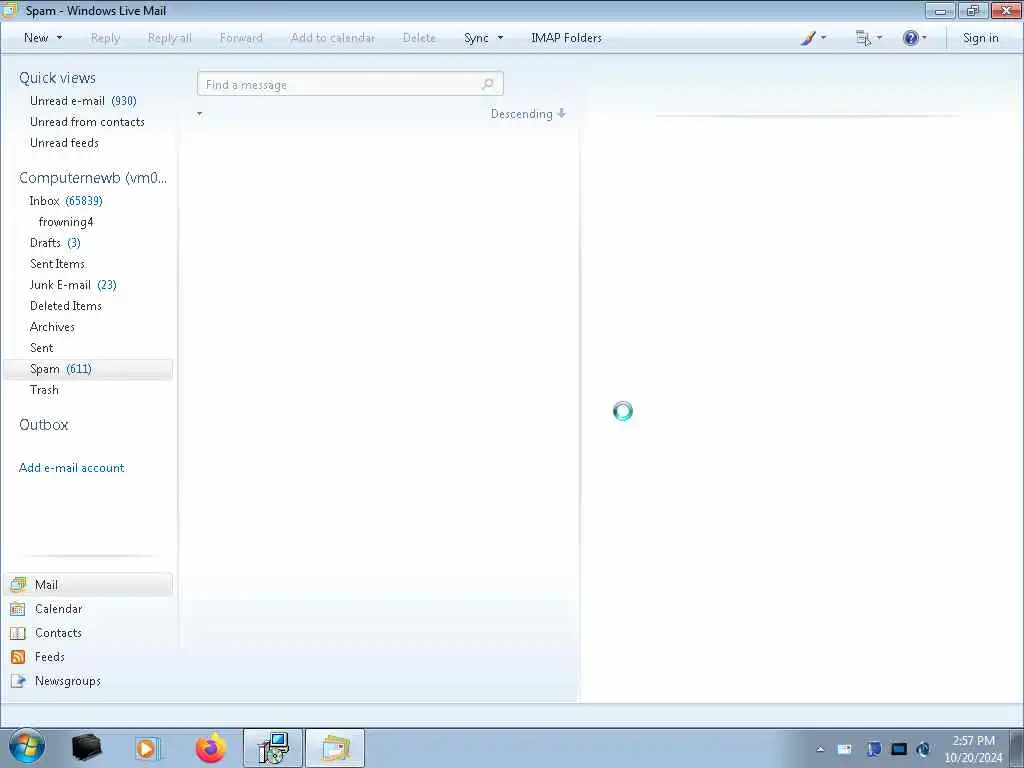
Task: Click the network monitor tray icon
Action: tap(899, 750)
